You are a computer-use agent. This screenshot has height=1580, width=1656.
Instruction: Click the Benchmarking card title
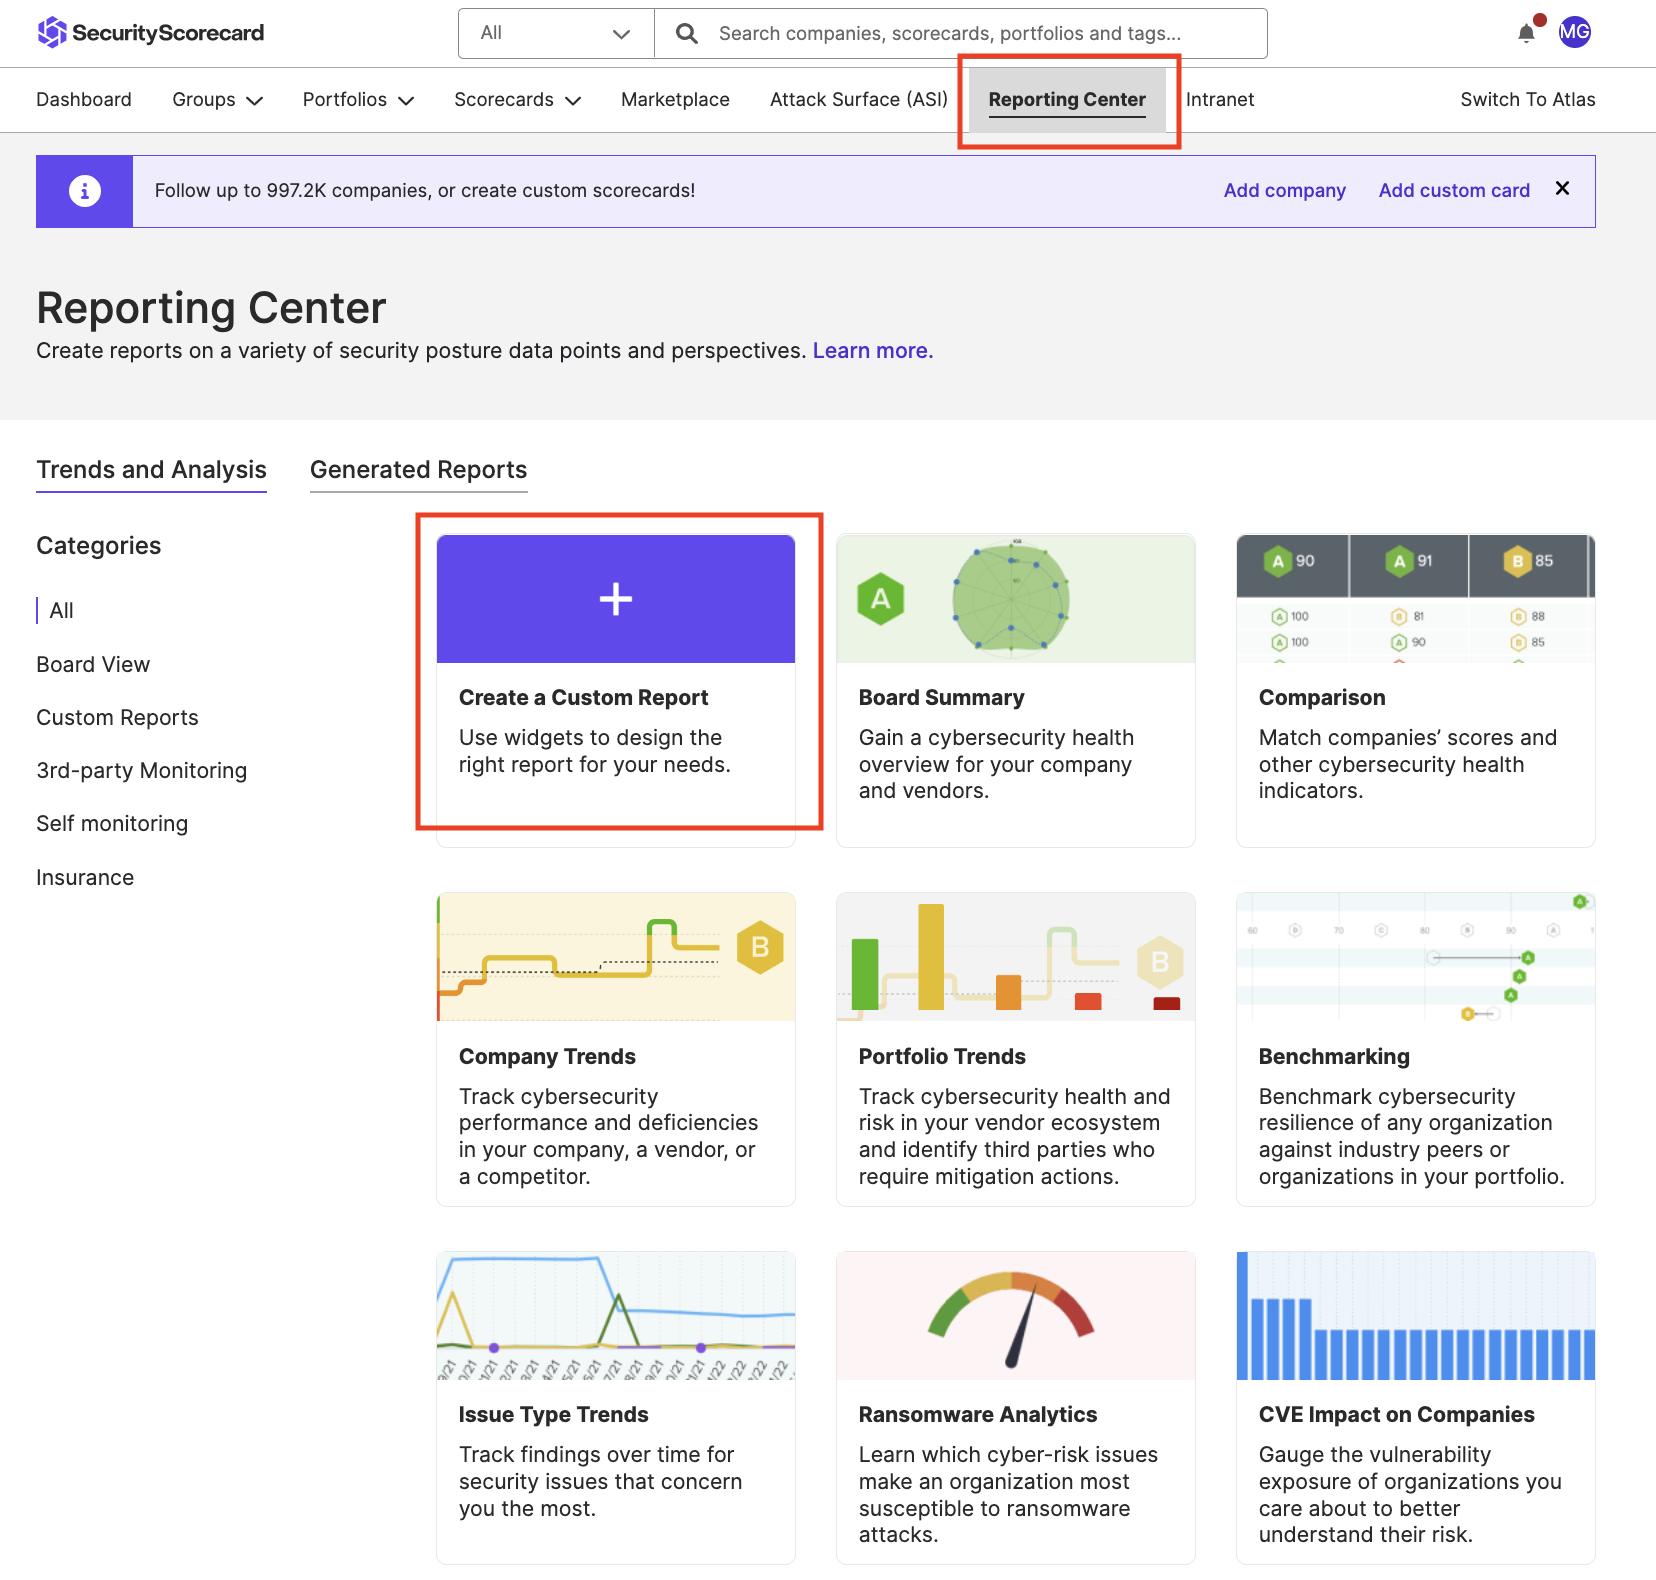click(x=1334, y=1057)
